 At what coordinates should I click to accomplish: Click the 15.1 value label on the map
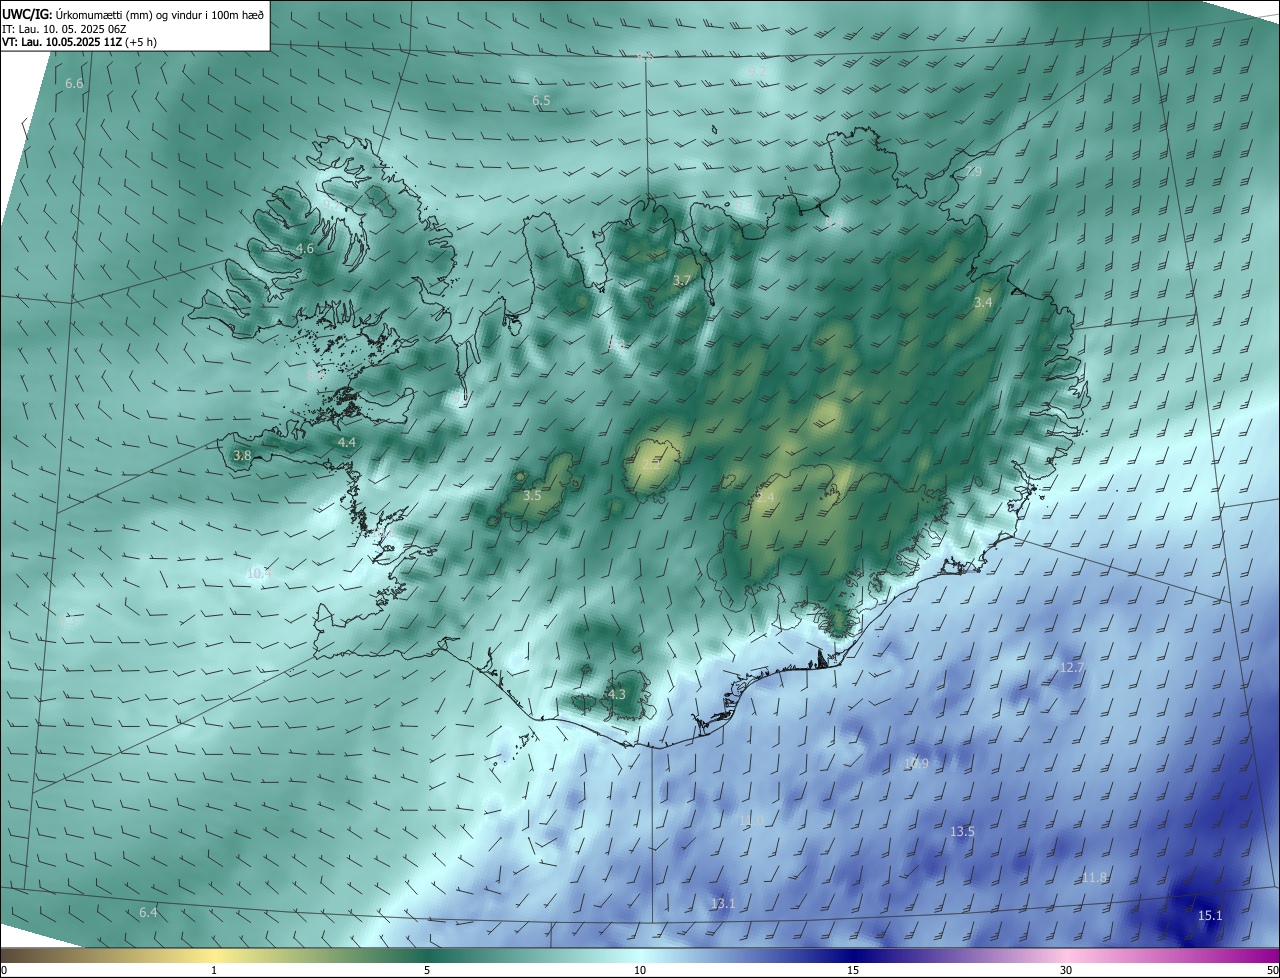[x=1210, y=915]
